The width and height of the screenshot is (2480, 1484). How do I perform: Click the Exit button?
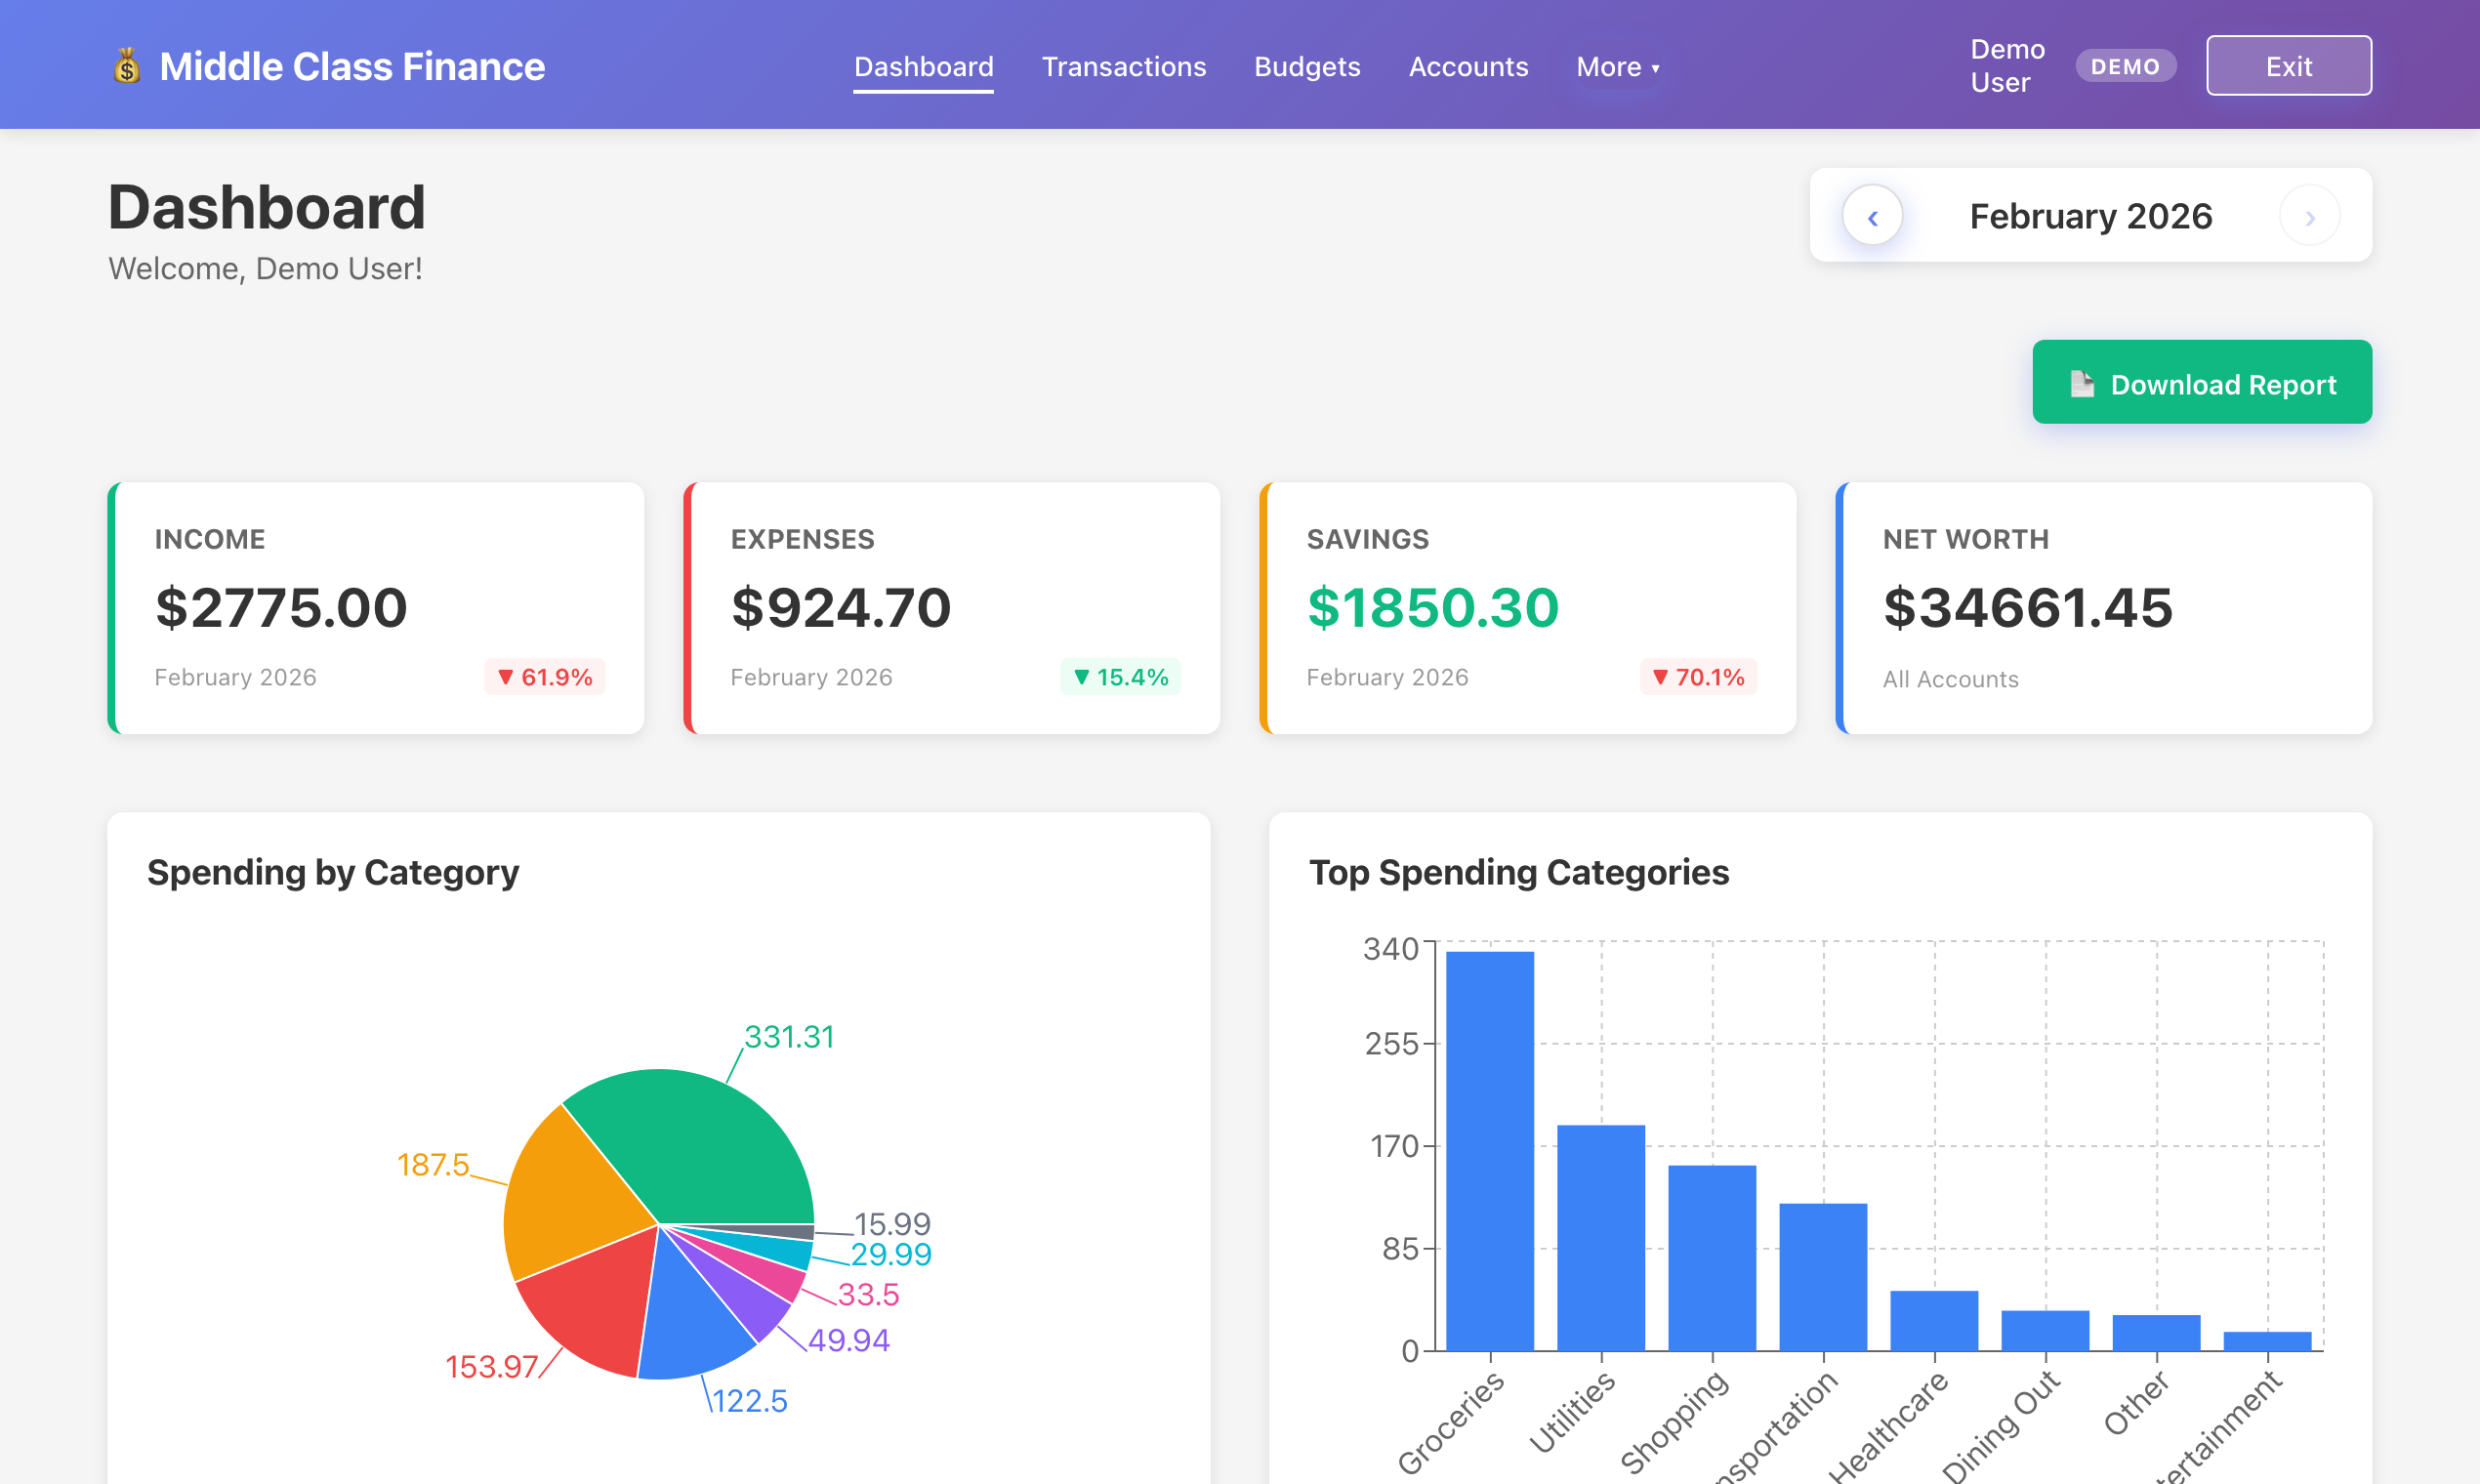pos(2289,65)
